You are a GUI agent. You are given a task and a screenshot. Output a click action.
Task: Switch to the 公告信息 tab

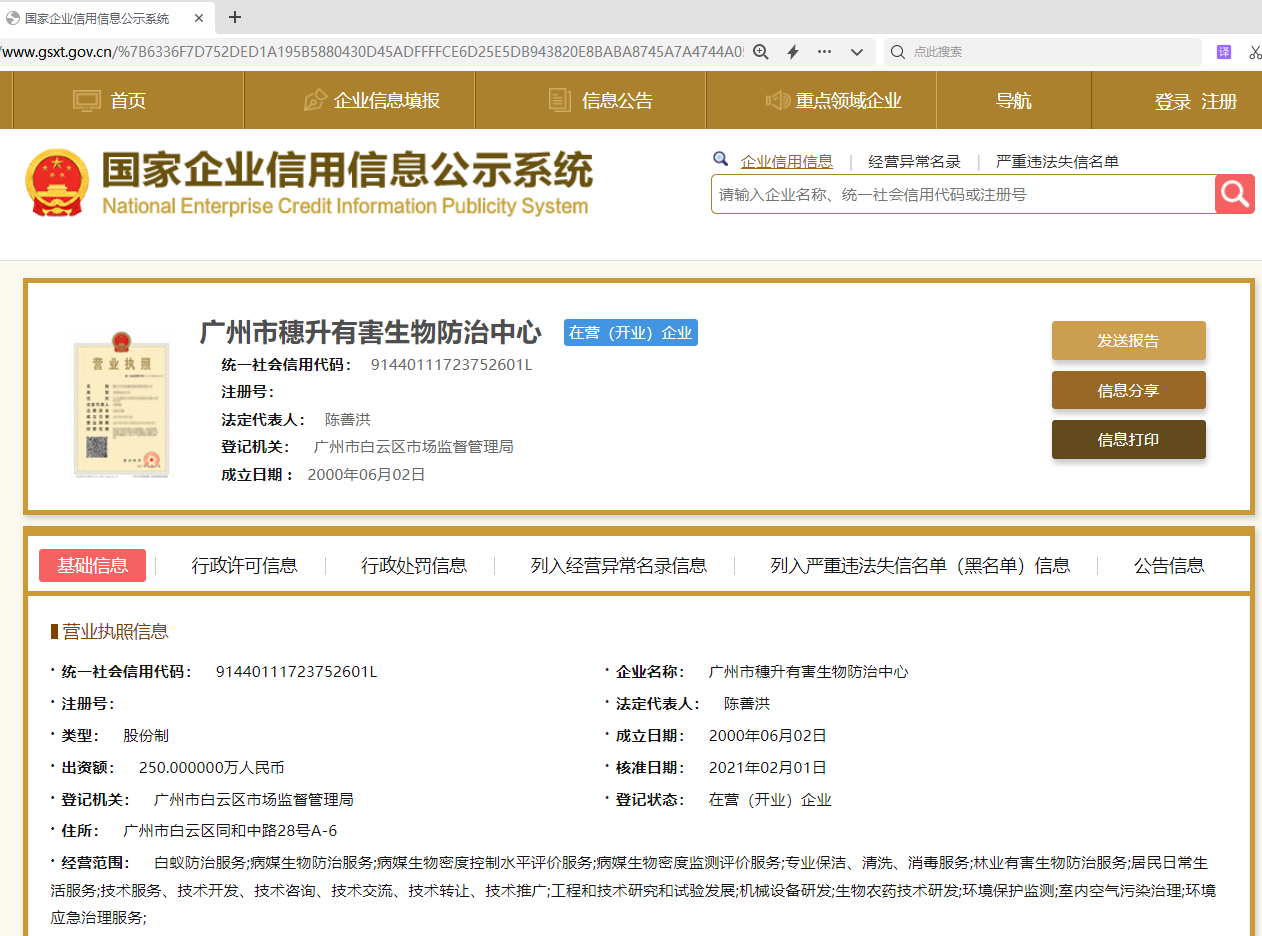[x=1169, y=566]
